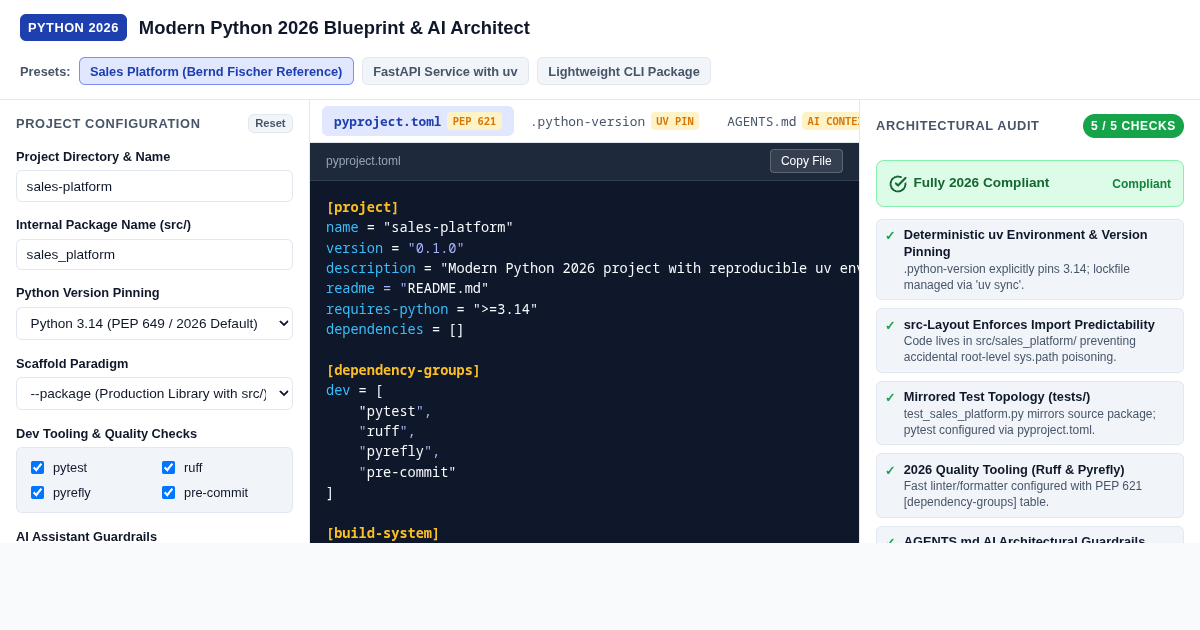Select Lightweight CLI Package preset
Image resolution: width=1200 pixels, height=630 pixels.
pyautogui.click(x=624, y=71)
